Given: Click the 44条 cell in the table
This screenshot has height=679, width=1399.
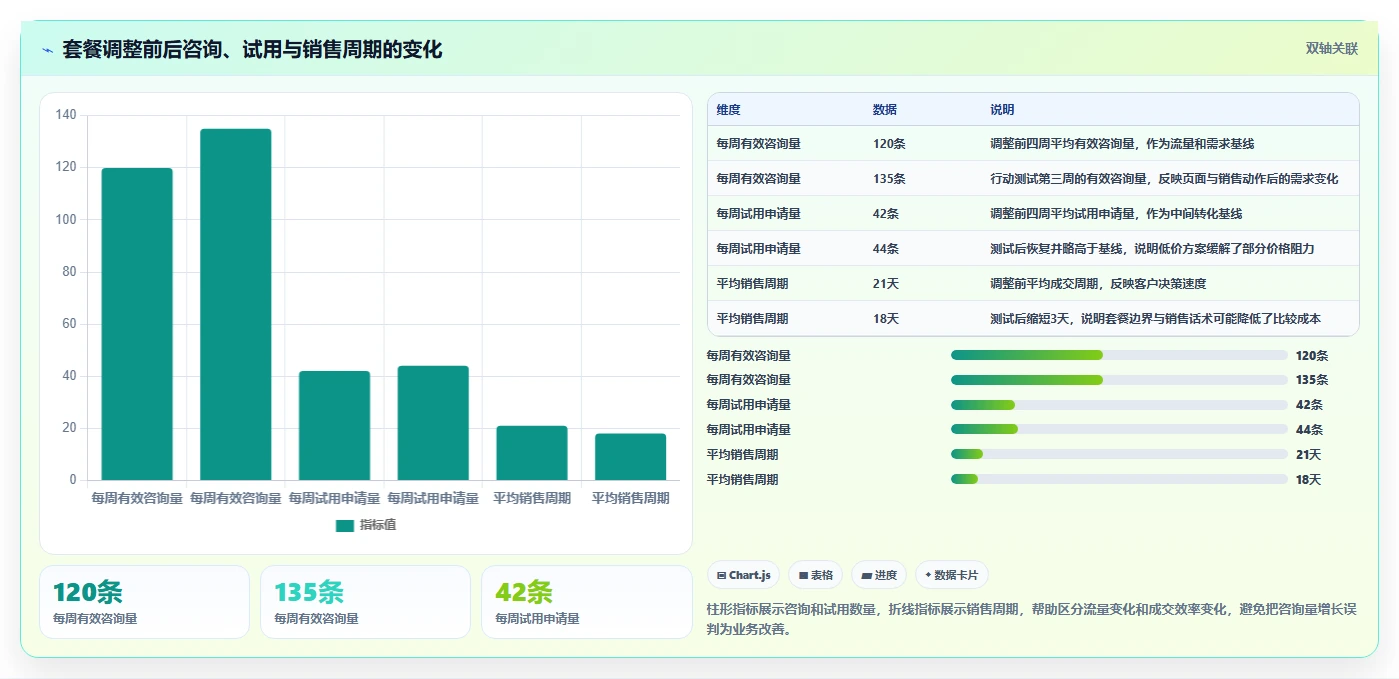Looking at the screenshot, I should pyautogui.click(x=886, y=249).
